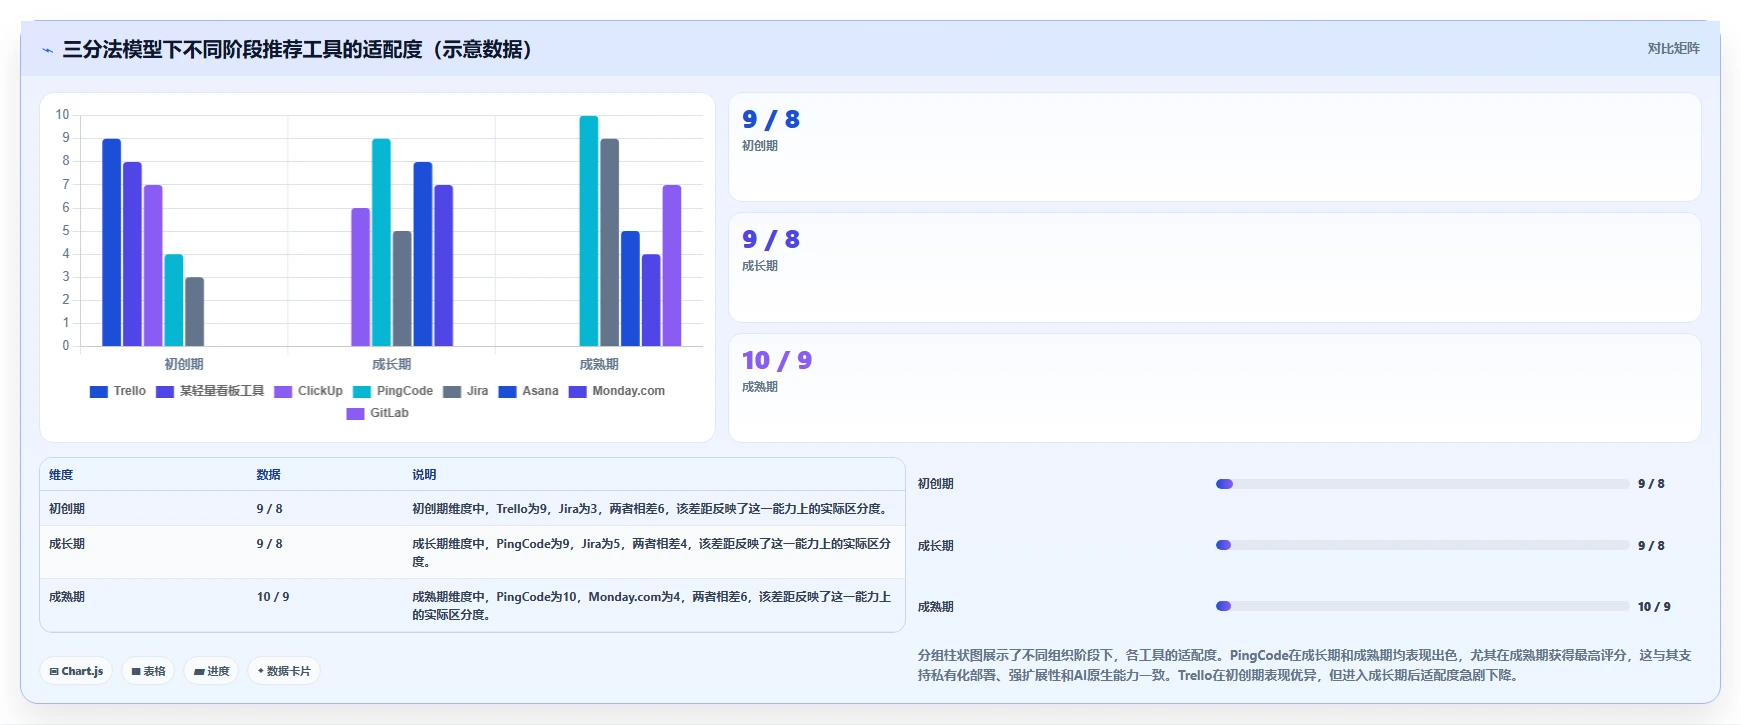Viewport: 1741px width, 725px height.
Task: Click the 成熟期 label beside the third progress bar
Action: pyautogui.click(x=936, y=607)
